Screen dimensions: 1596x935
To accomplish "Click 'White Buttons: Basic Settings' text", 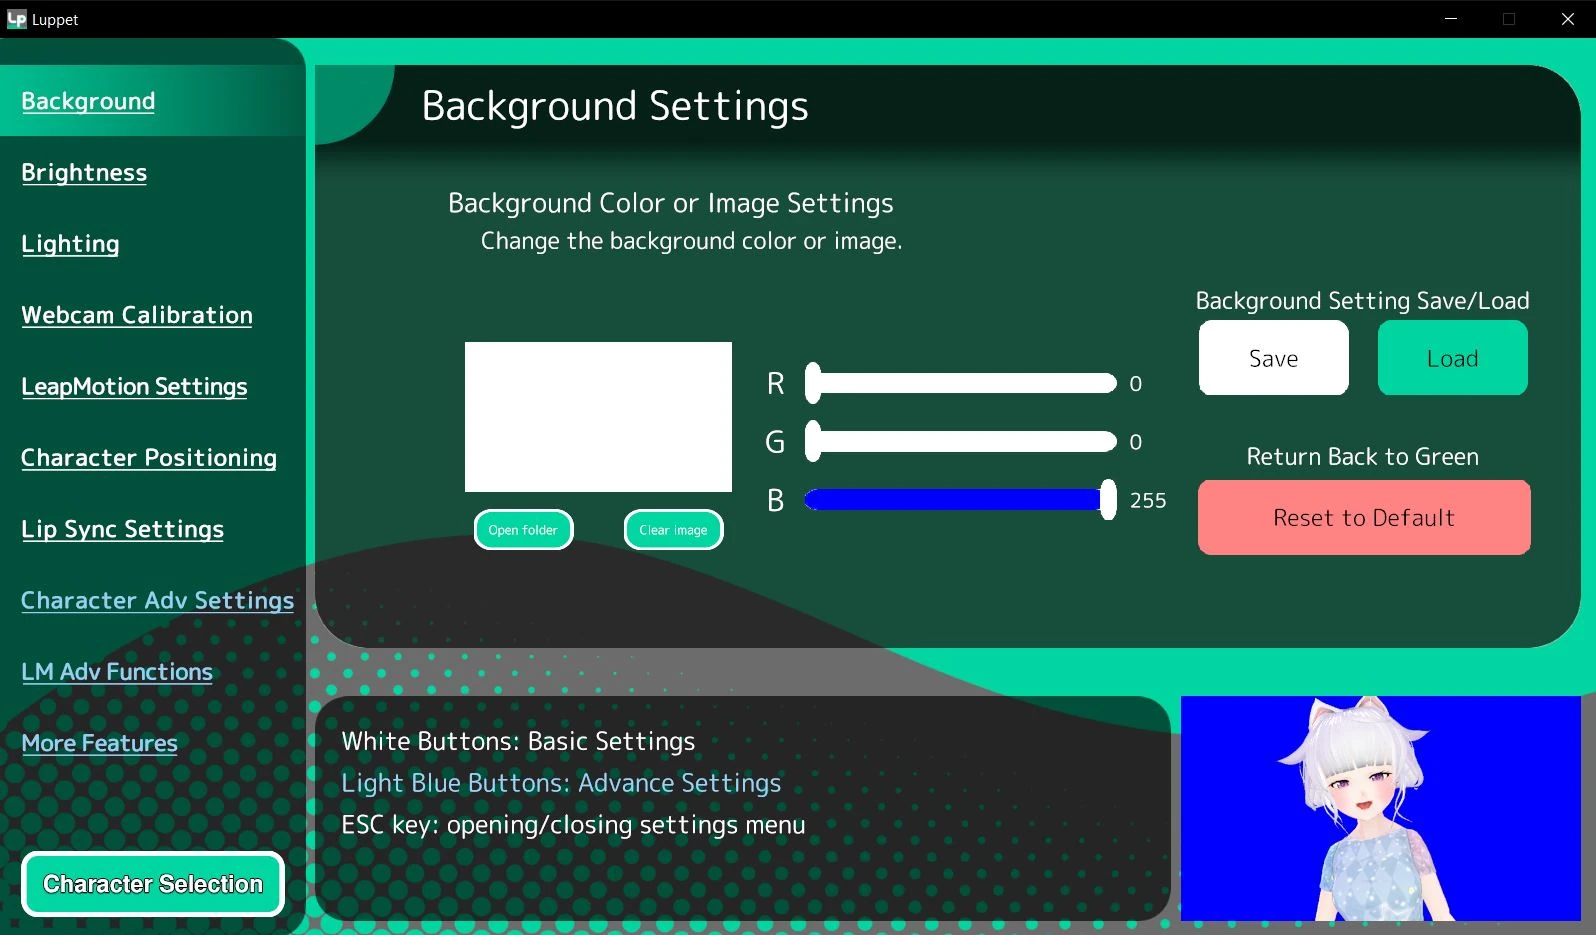I will (x=518, y=741).
